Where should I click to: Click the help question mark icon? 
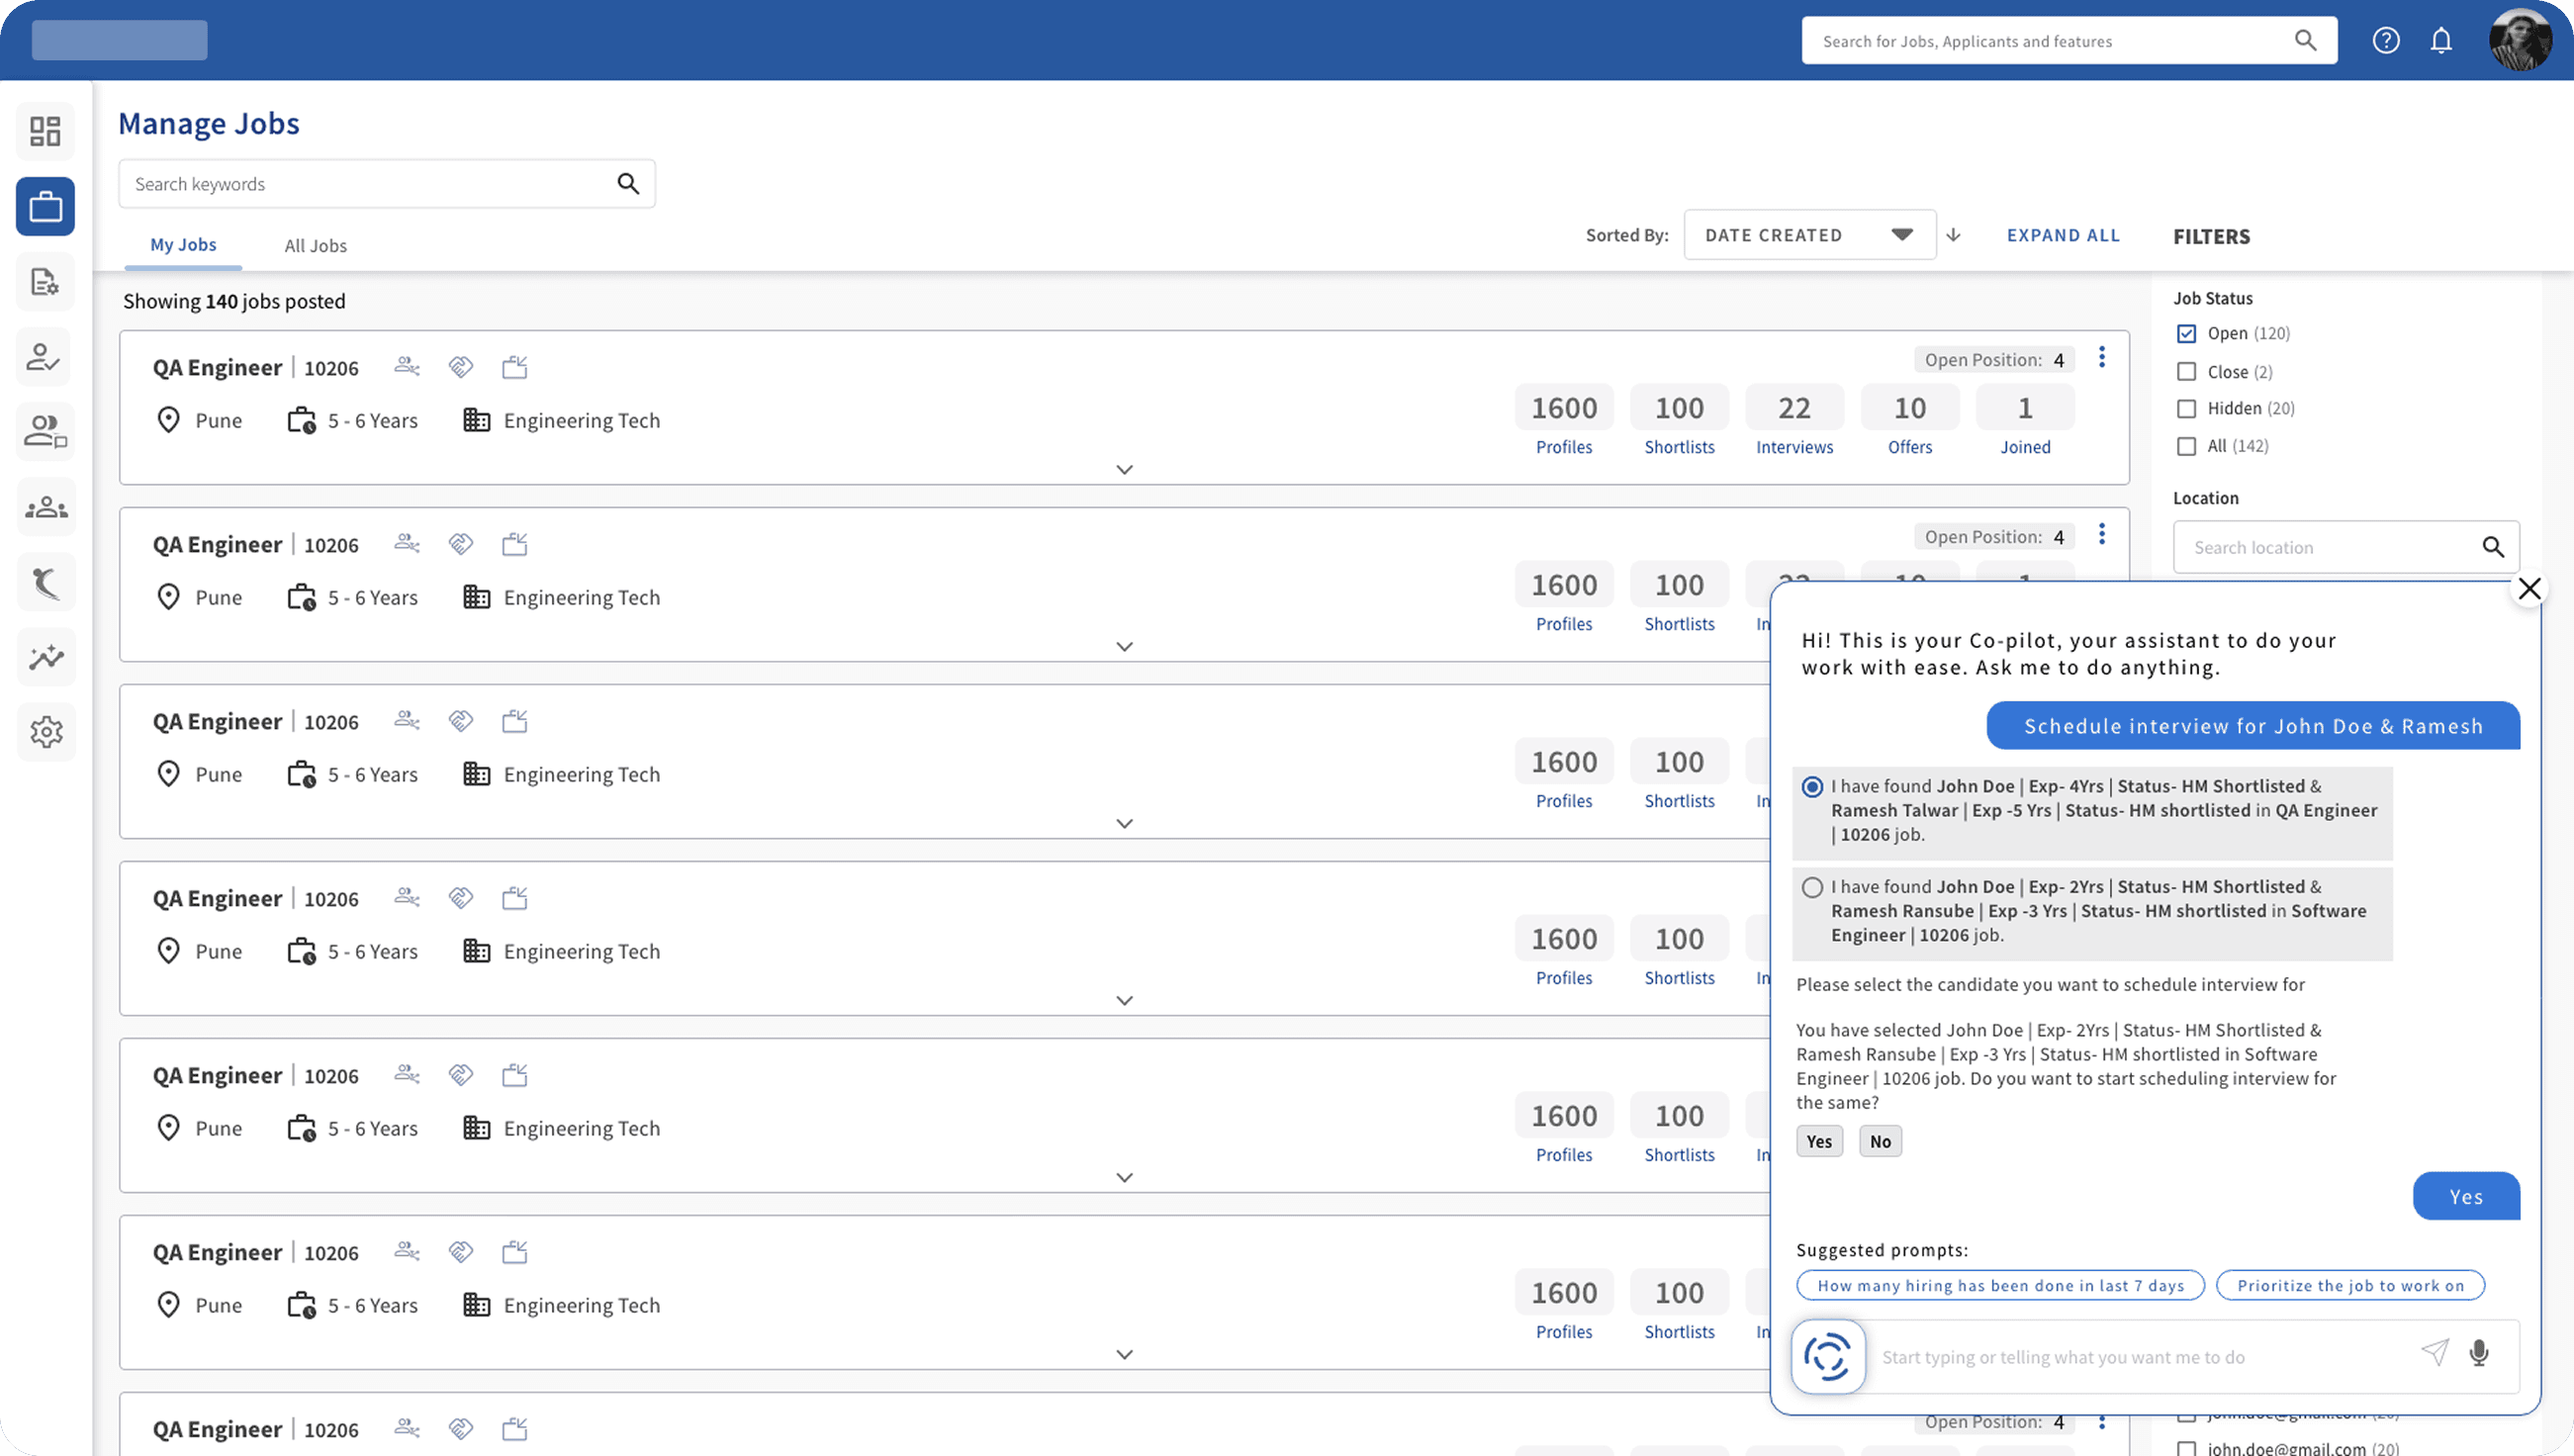pyautogui.click(x=2386, y=41)
